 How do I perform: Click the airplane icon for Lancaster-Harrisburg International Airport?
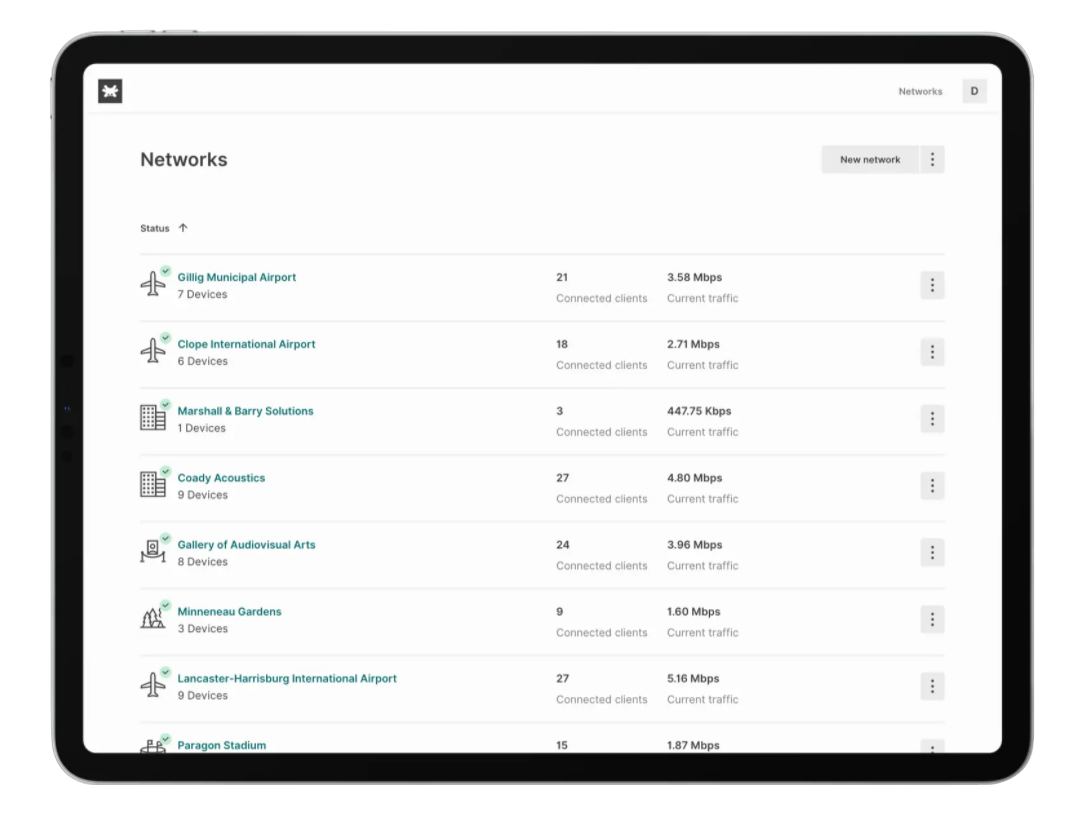coord(153,685)
